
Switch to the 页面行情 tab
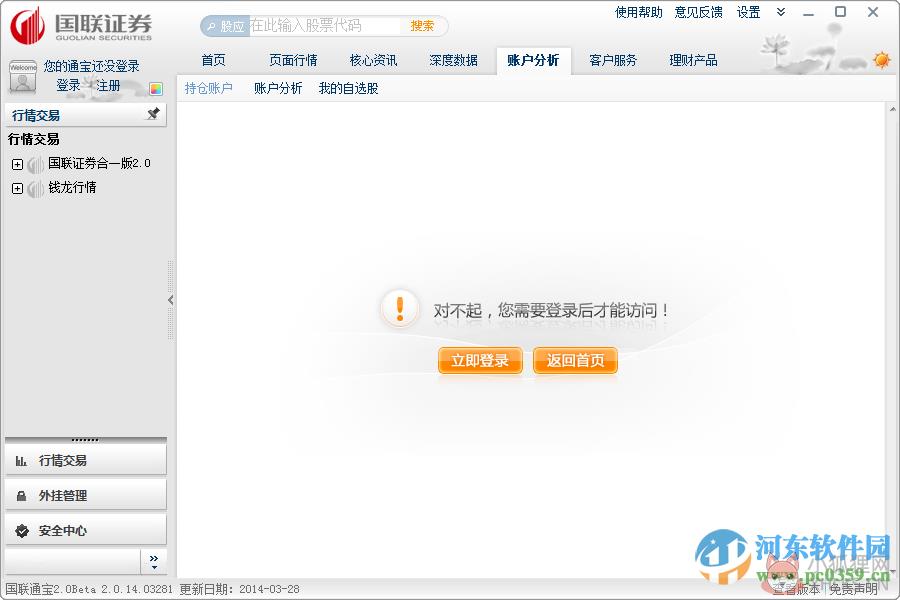[293, 60]
